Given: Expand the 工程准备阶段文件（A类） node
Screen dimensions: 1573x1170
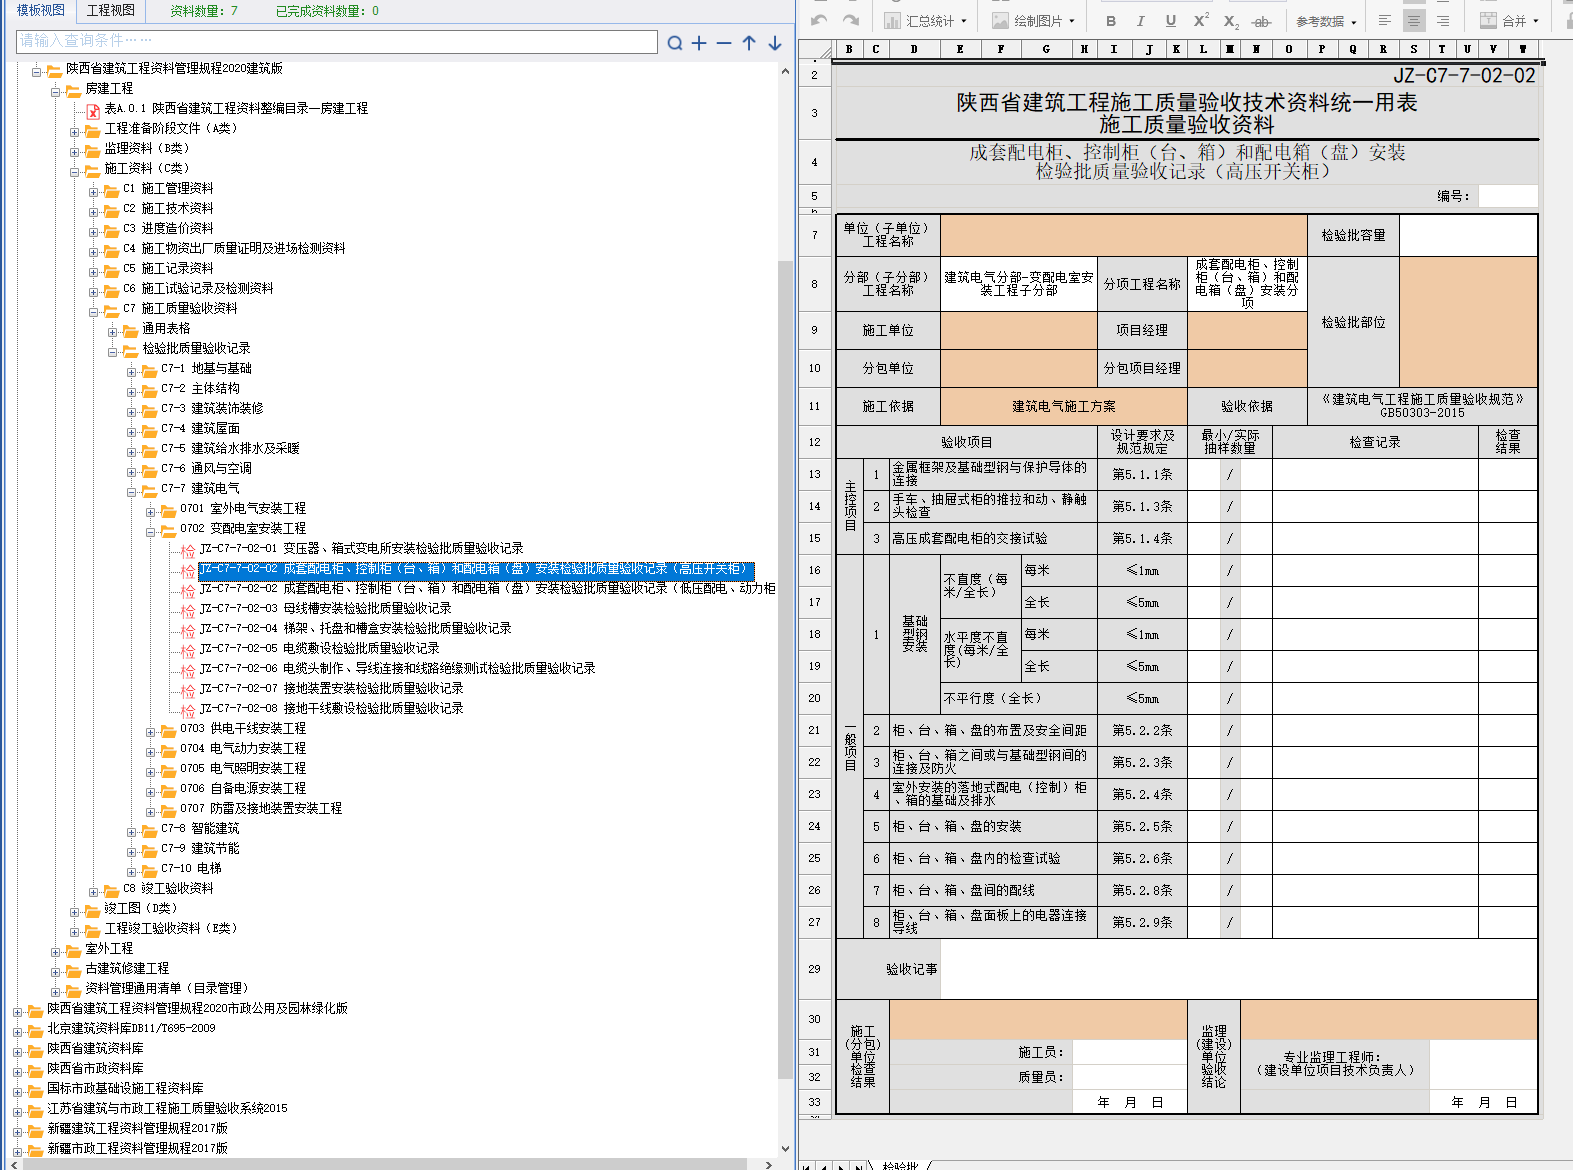Looking at the screenshot, I should click(x=75, y=131).
